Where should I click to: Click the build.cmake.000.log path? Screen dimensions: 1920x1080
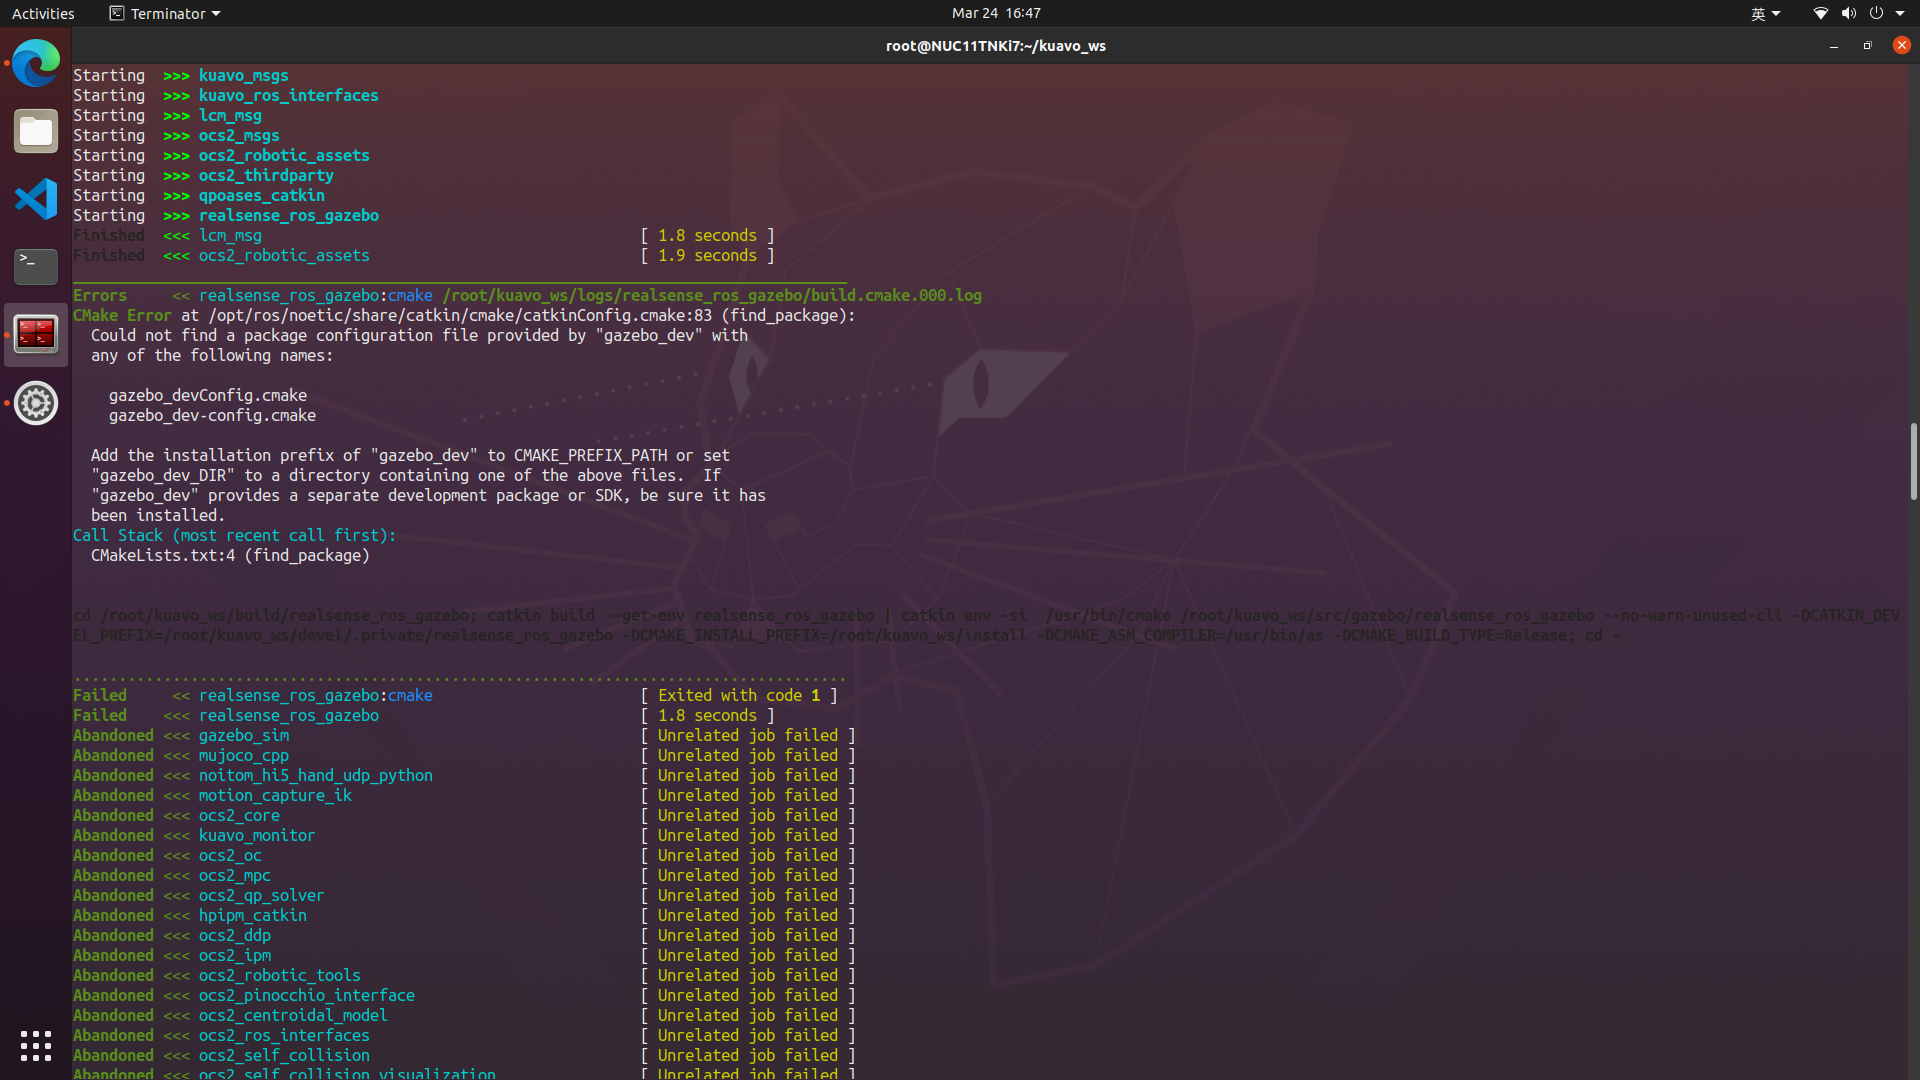click(712, 295)
